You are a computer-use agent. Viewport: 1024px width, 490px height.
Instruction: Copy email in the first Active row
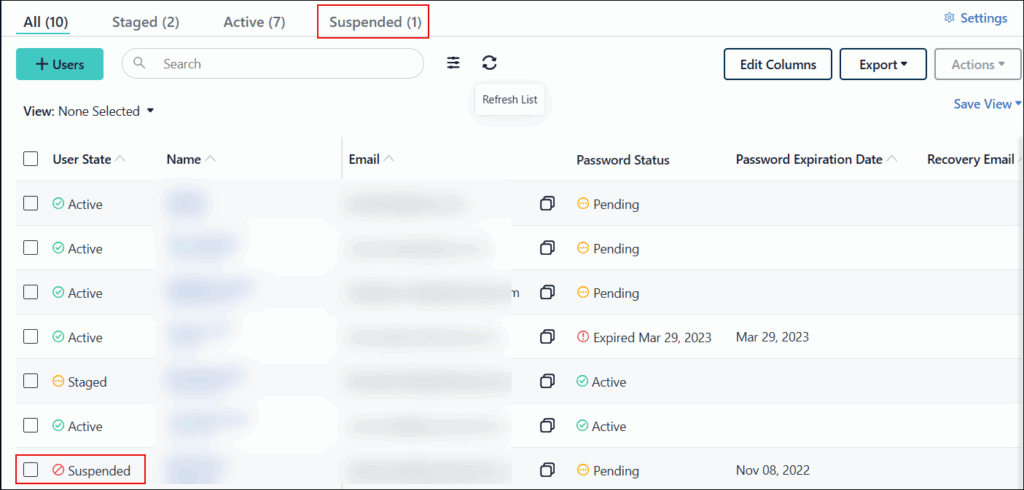pos(547,204)
